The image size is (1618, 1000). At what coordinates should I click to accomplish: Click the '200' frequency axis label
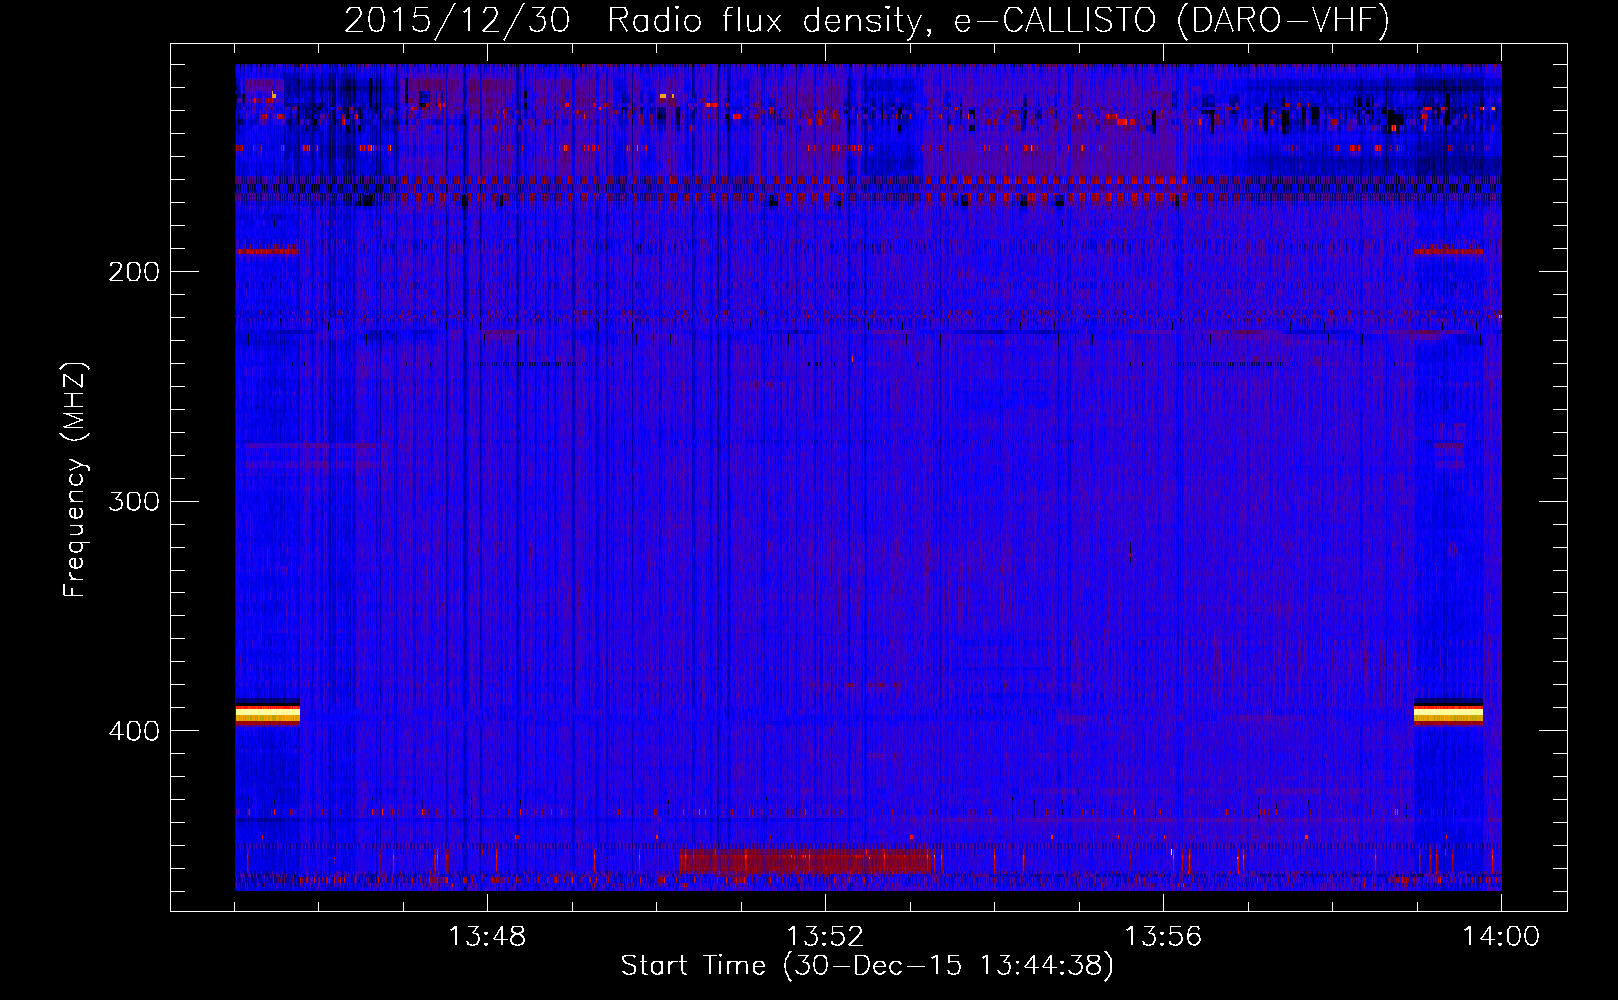(133, 272)
